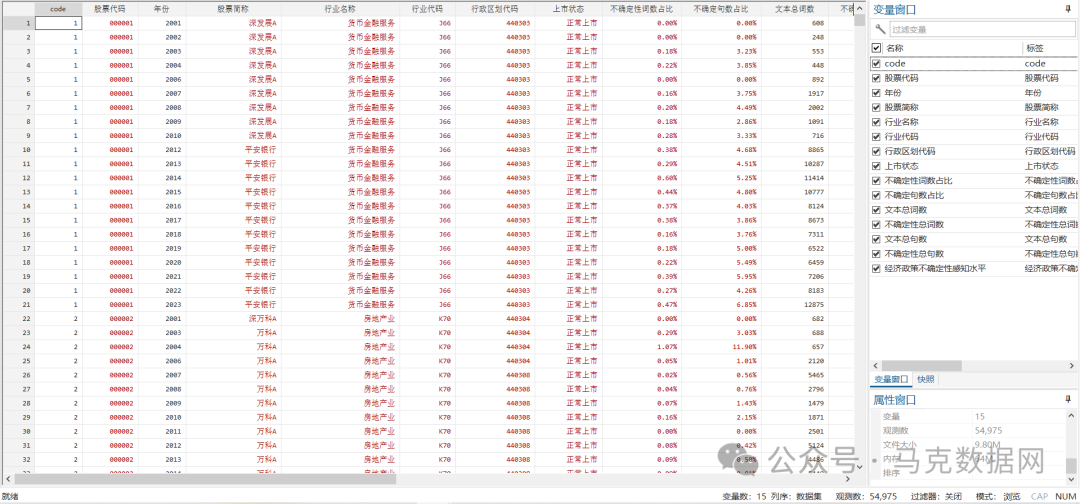This screenshot has width=1080, height=504.
Task: Select row header number 1 in the data grid
Action: (17, 23)
